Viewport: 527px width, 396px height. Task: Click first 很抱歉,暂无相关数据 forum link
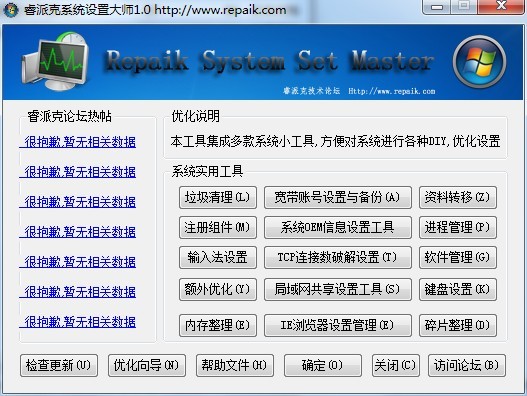(x=78, y=142)
